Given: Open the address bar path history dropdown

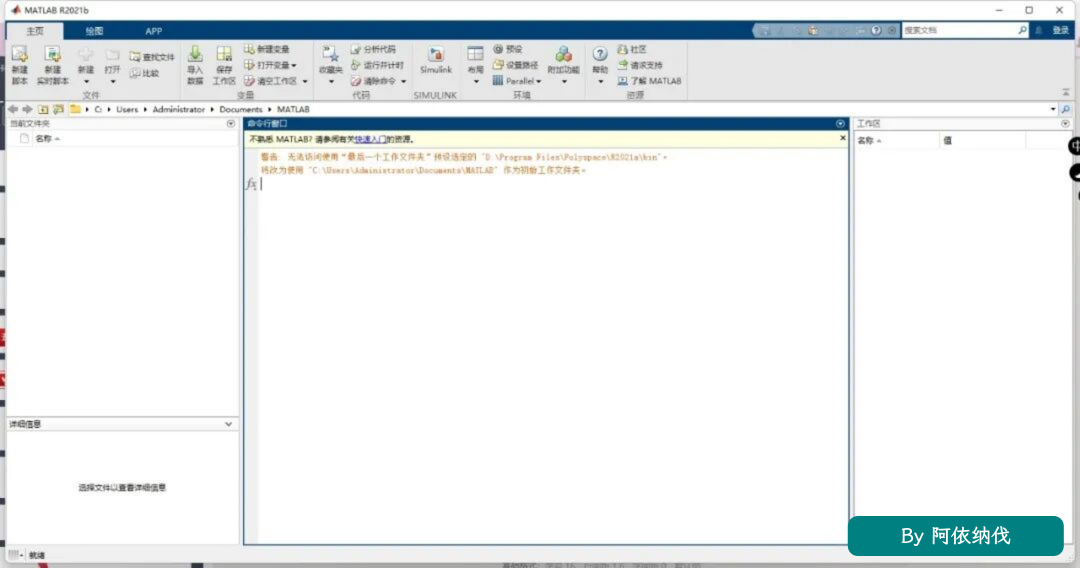Looking at the screenshot, I should (1053, 109).
